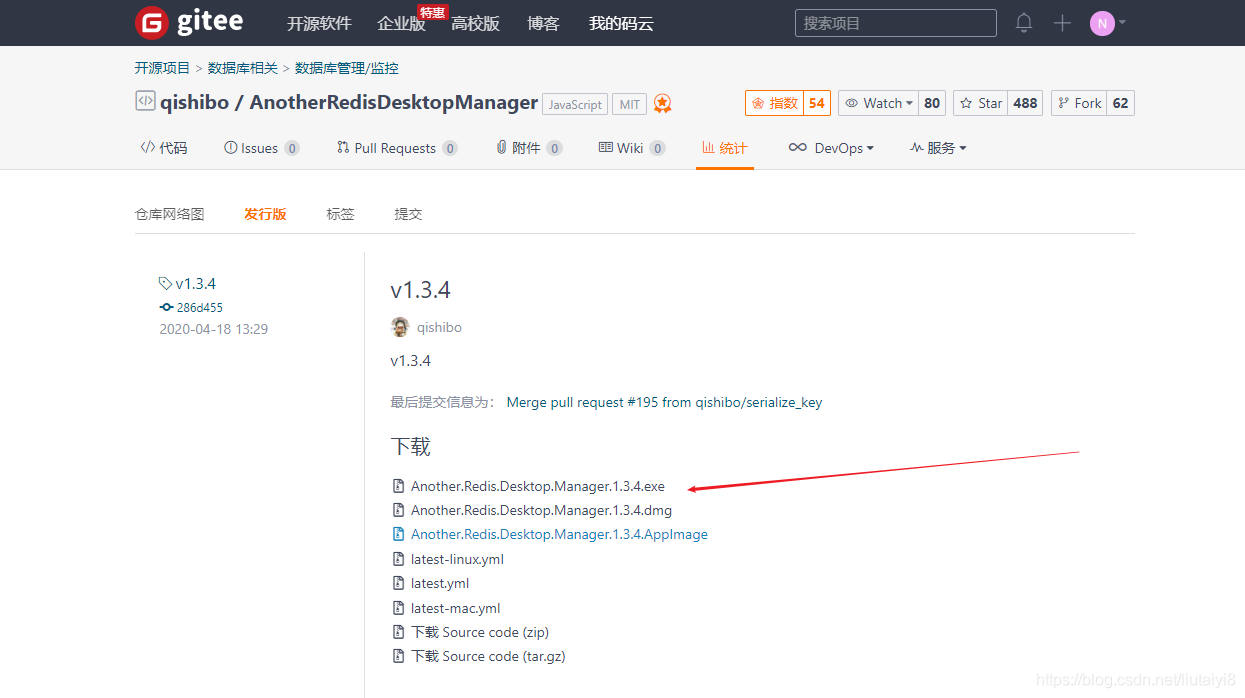
Task: Click the Fork count 62
Action: coord(1120,103)
